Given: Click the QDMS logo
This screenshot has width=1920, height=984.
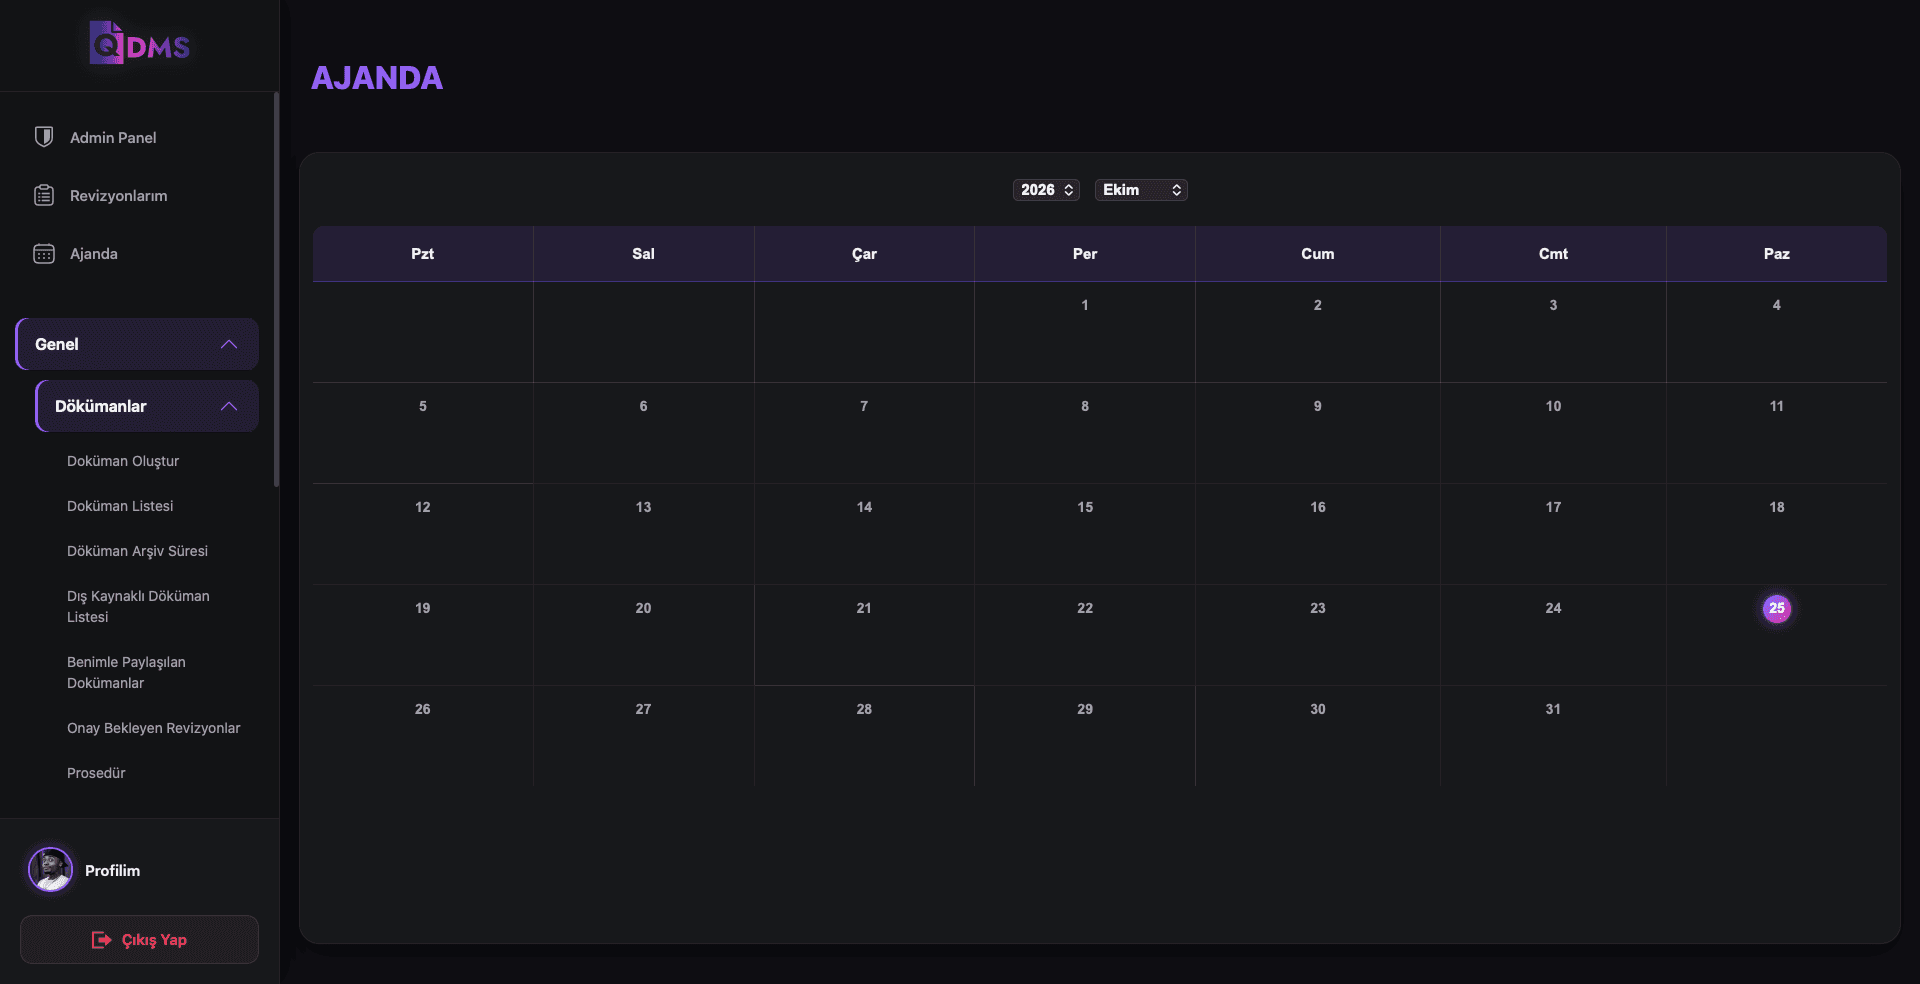Looking at the screenshot, I should tap(139, 44).
